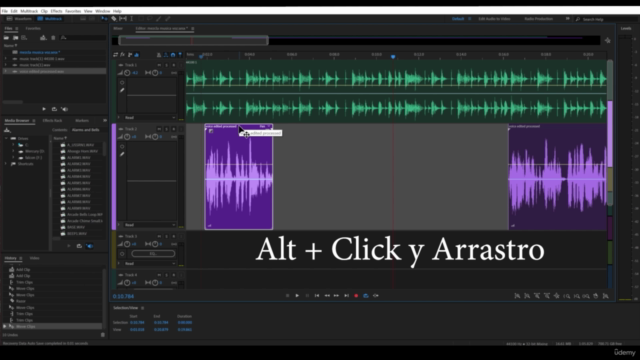
Task: Click the Zoom to Selection icon at far right
Action: click(606, 296)
